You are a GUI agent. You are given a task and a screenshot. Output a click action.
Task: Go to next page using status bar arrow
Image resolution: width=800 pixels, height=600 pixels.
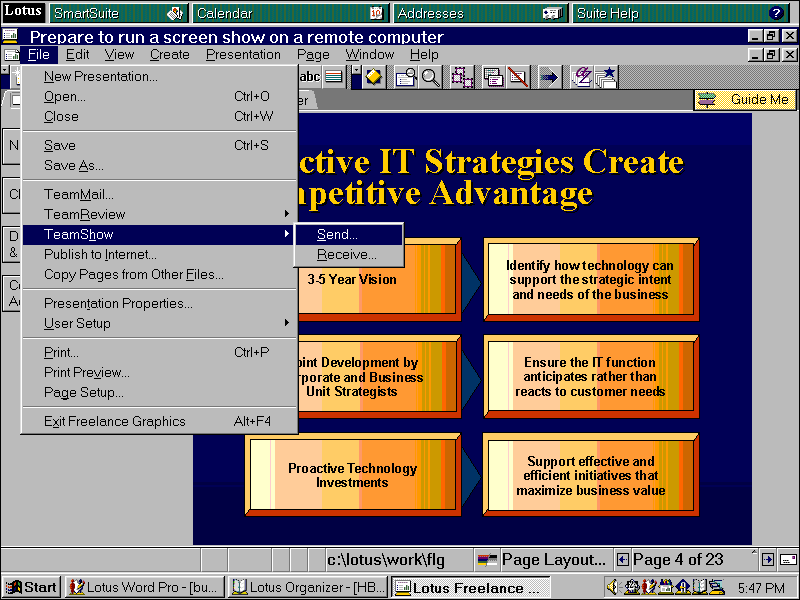tap(768, 560)
